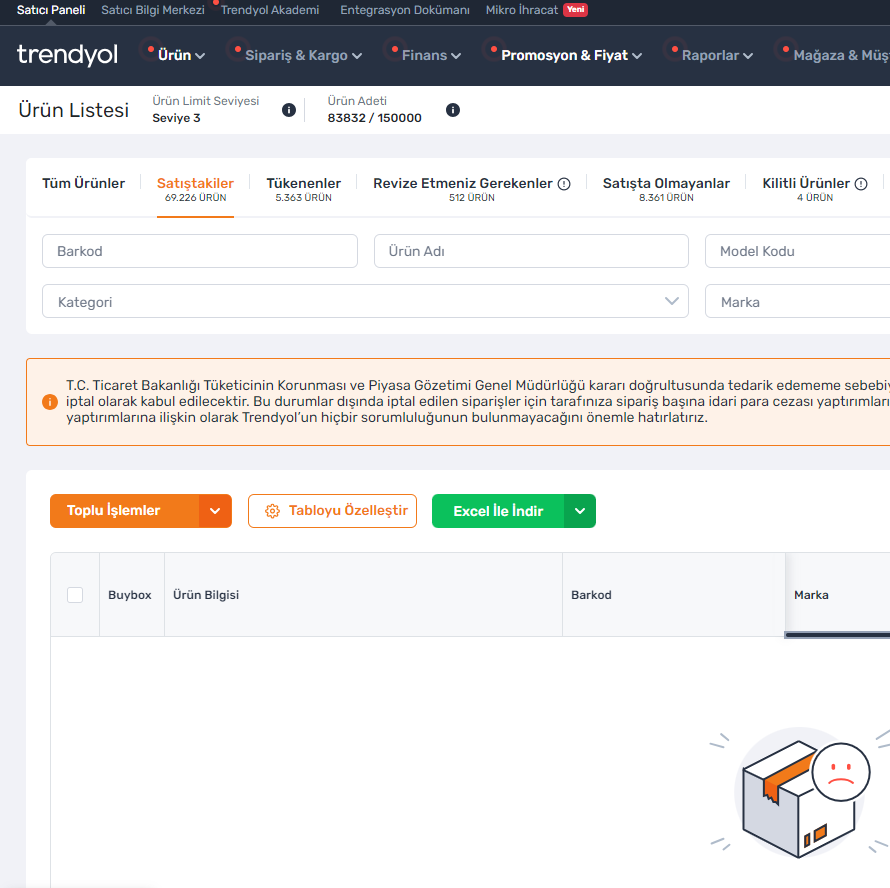Click gear icon in Tabloyu Özelleştir button
Viewport: 890px width, 888px height.
click(272, 511)
